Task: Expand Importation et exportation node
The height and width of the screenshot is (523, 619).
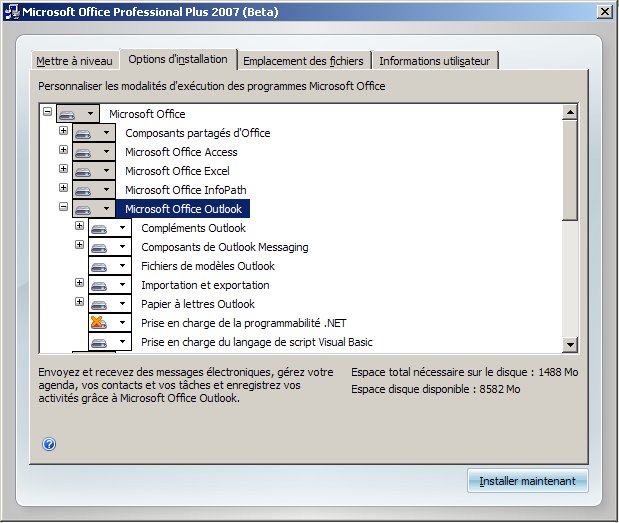Action: tap(79, 283)
